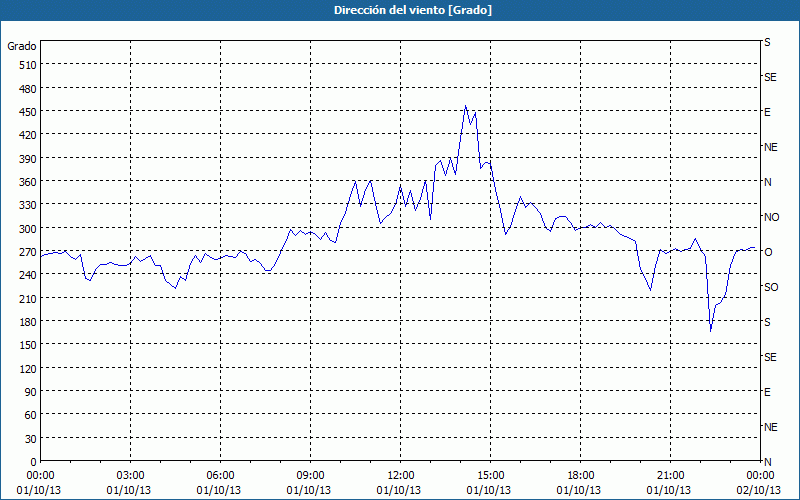800x500 pixels.
Task: Select the 90 label on the left axis
Action: (x=31, y=392)
